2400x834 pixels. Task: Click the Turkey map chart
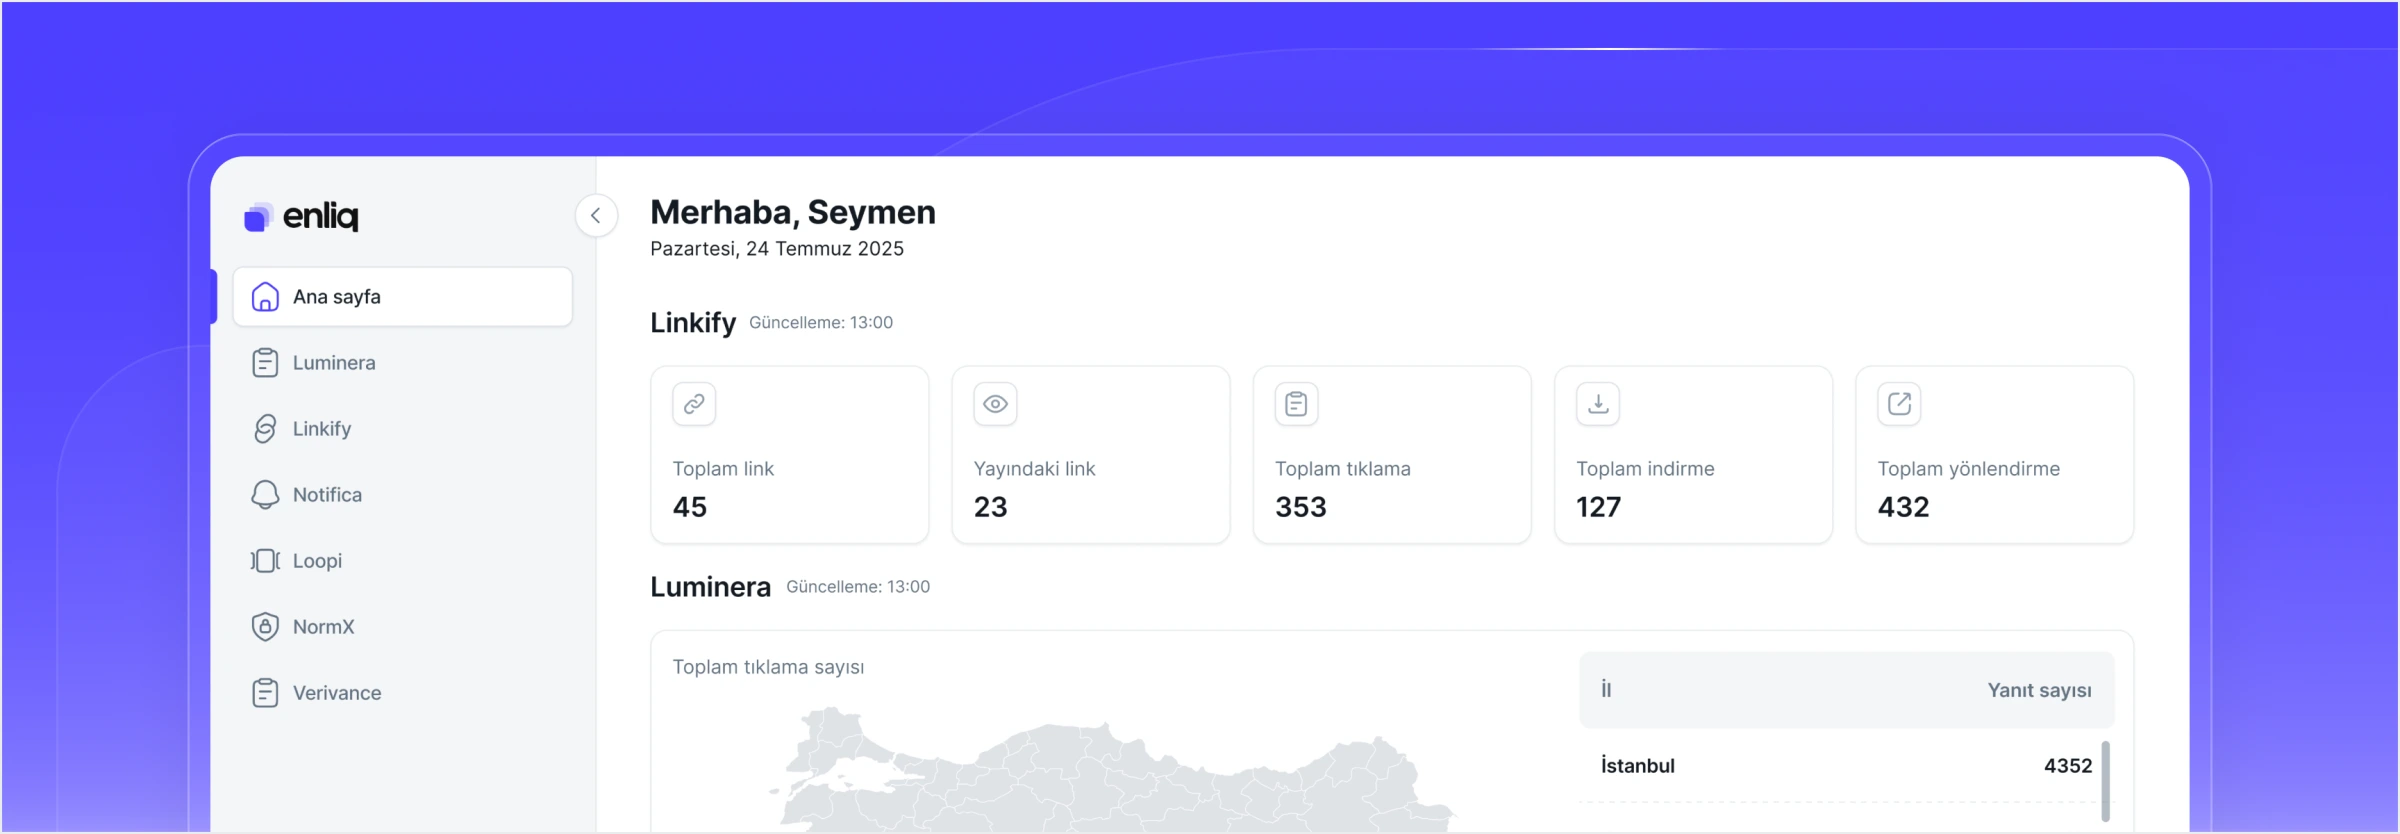(1112, 770)
